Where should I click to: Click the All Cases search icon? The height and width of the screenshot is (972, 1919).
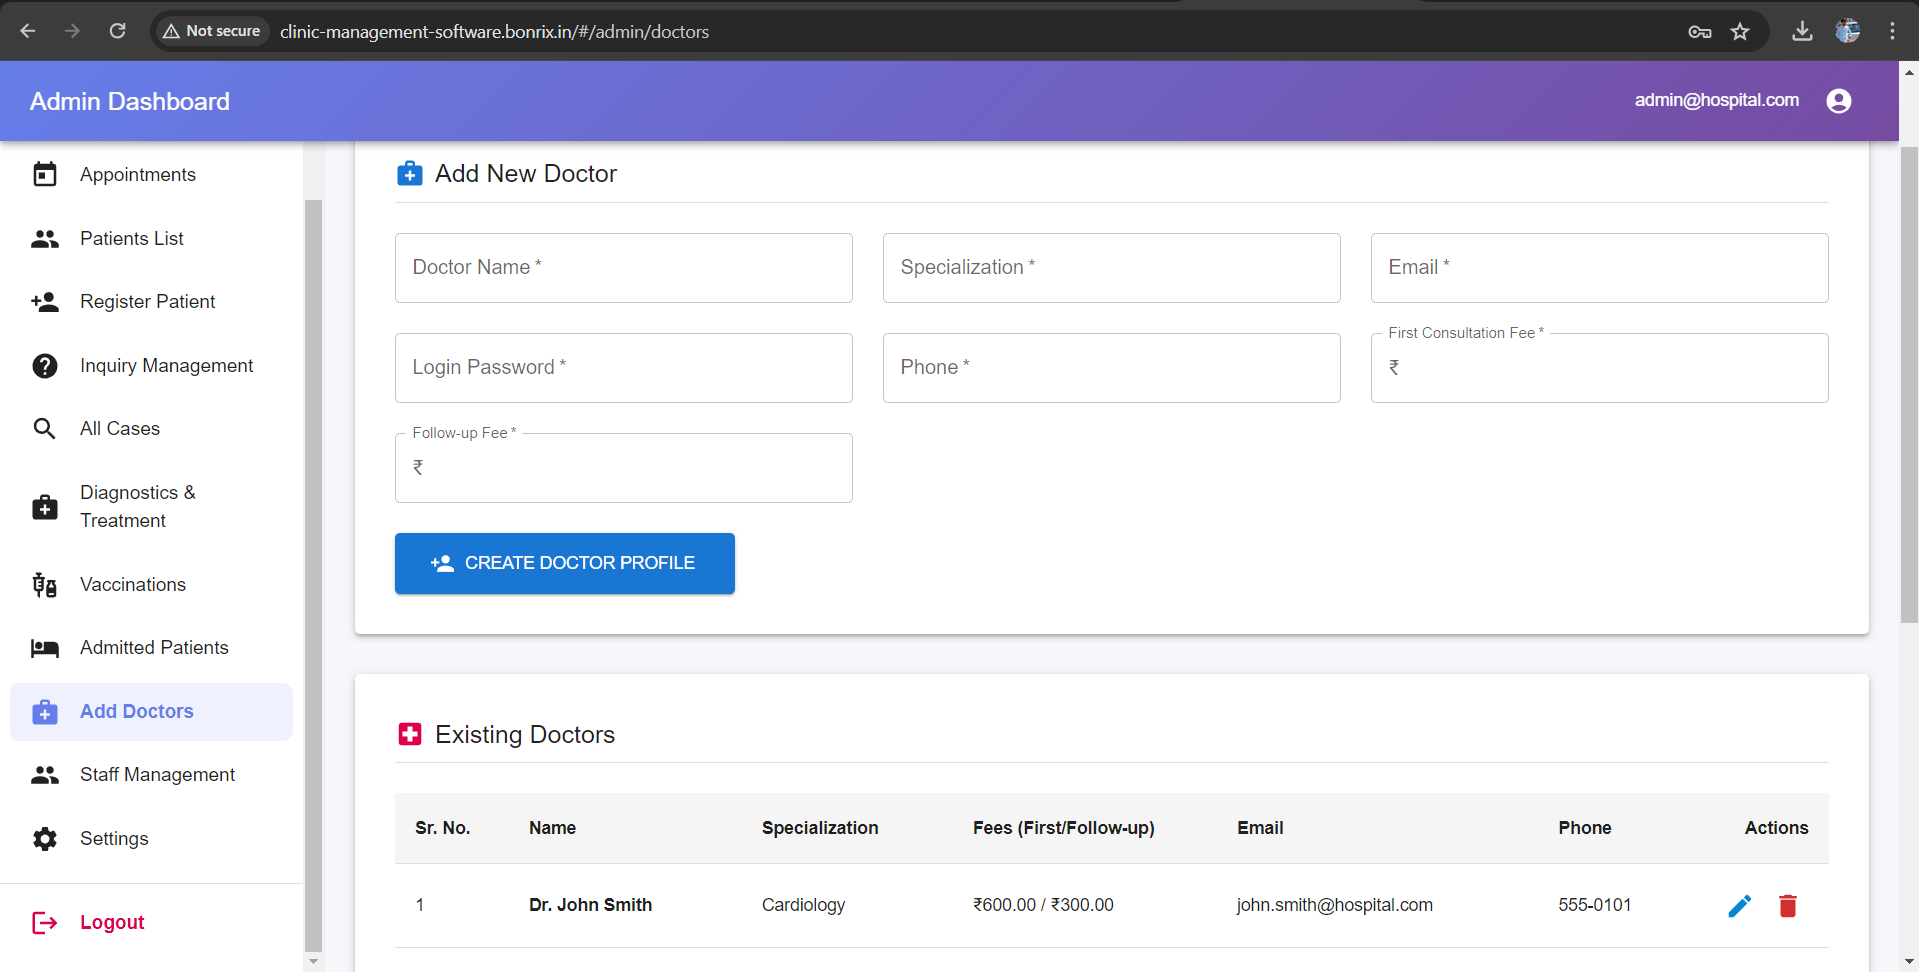tap(45, 428)
